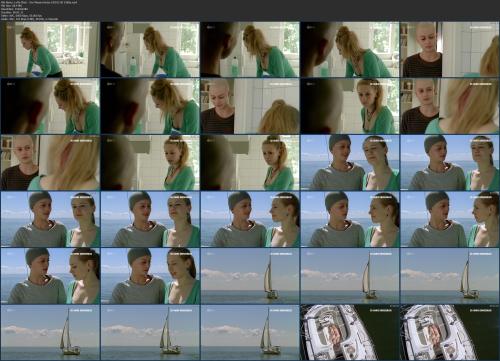Click the first sailboat thumbnail in the fifth row

tap(250, 276)
